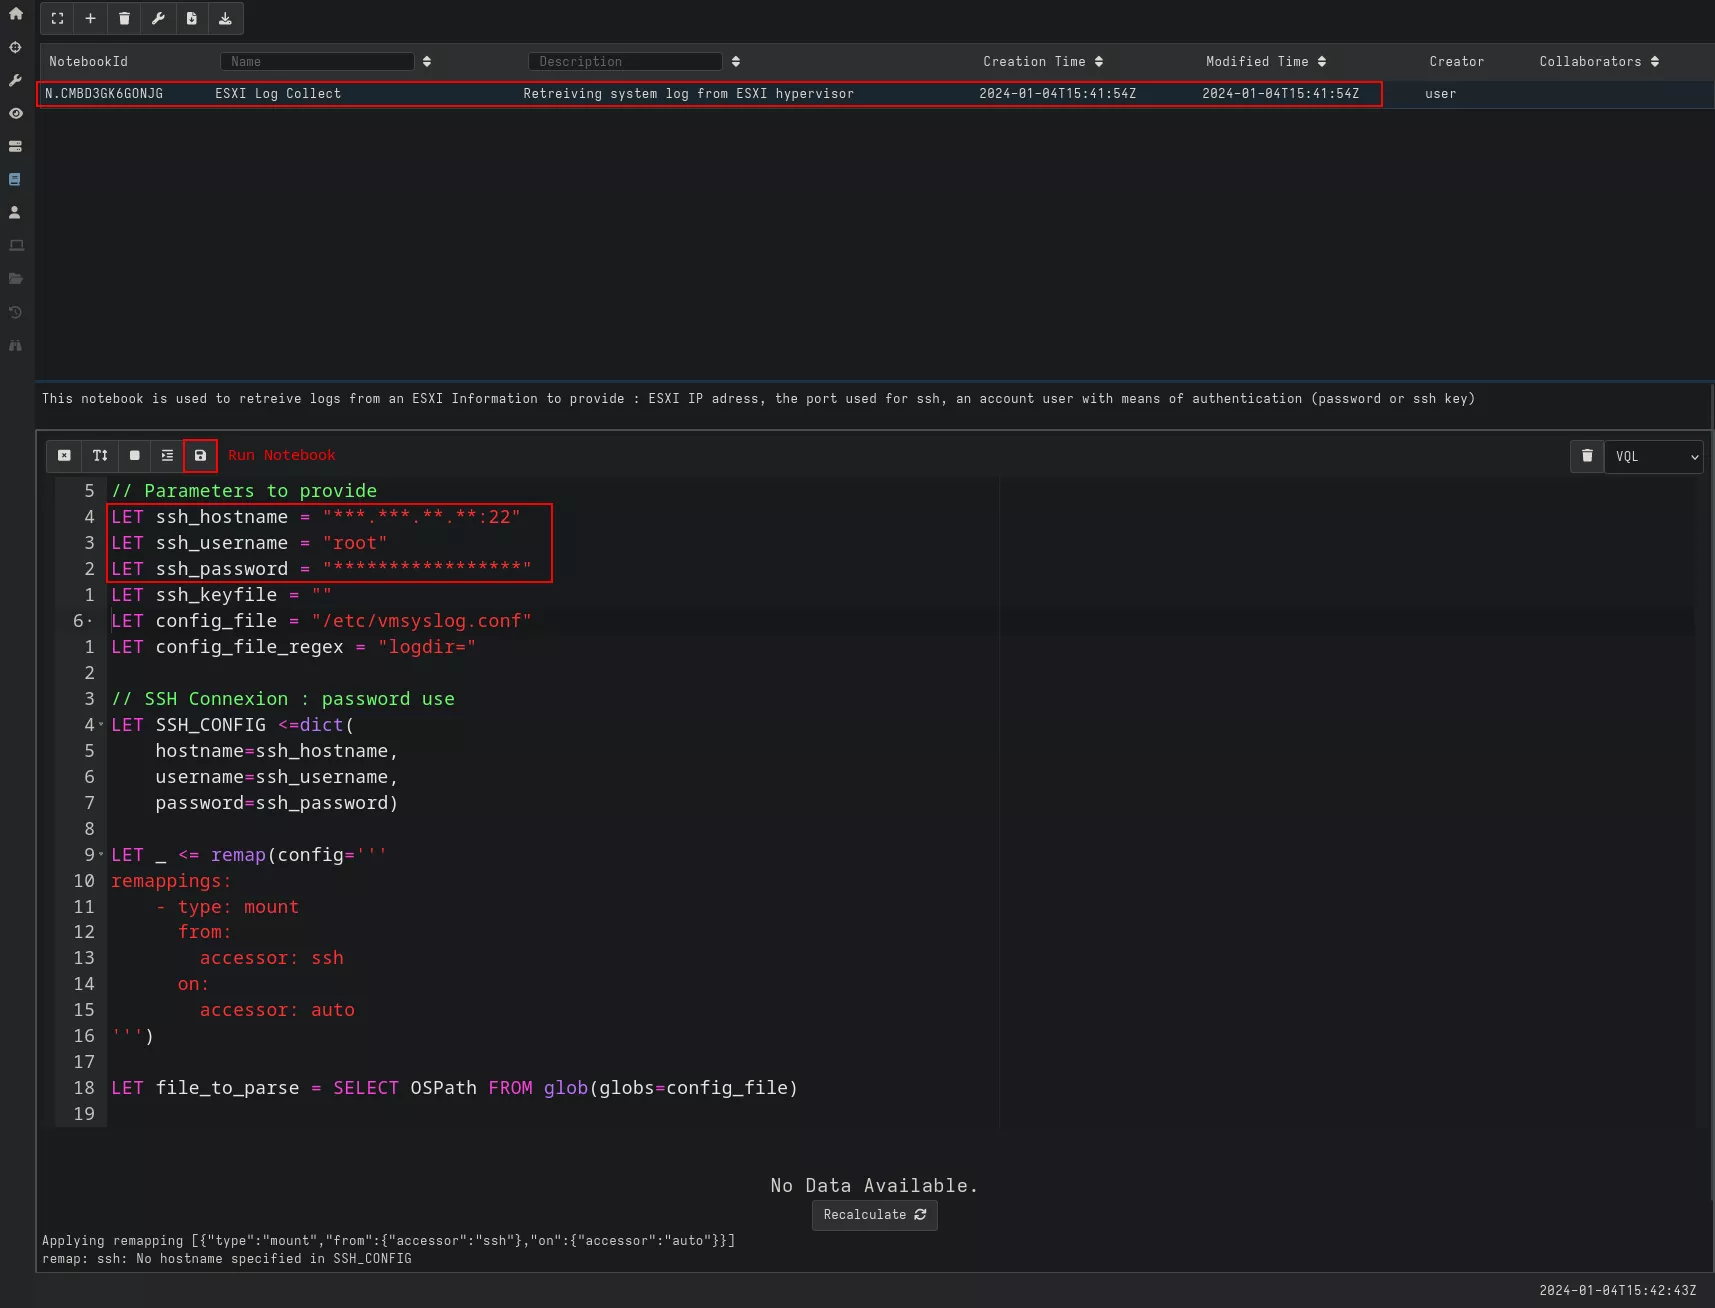
Task: Sort by Collaborators column arrows
Action: [1655, 62]
